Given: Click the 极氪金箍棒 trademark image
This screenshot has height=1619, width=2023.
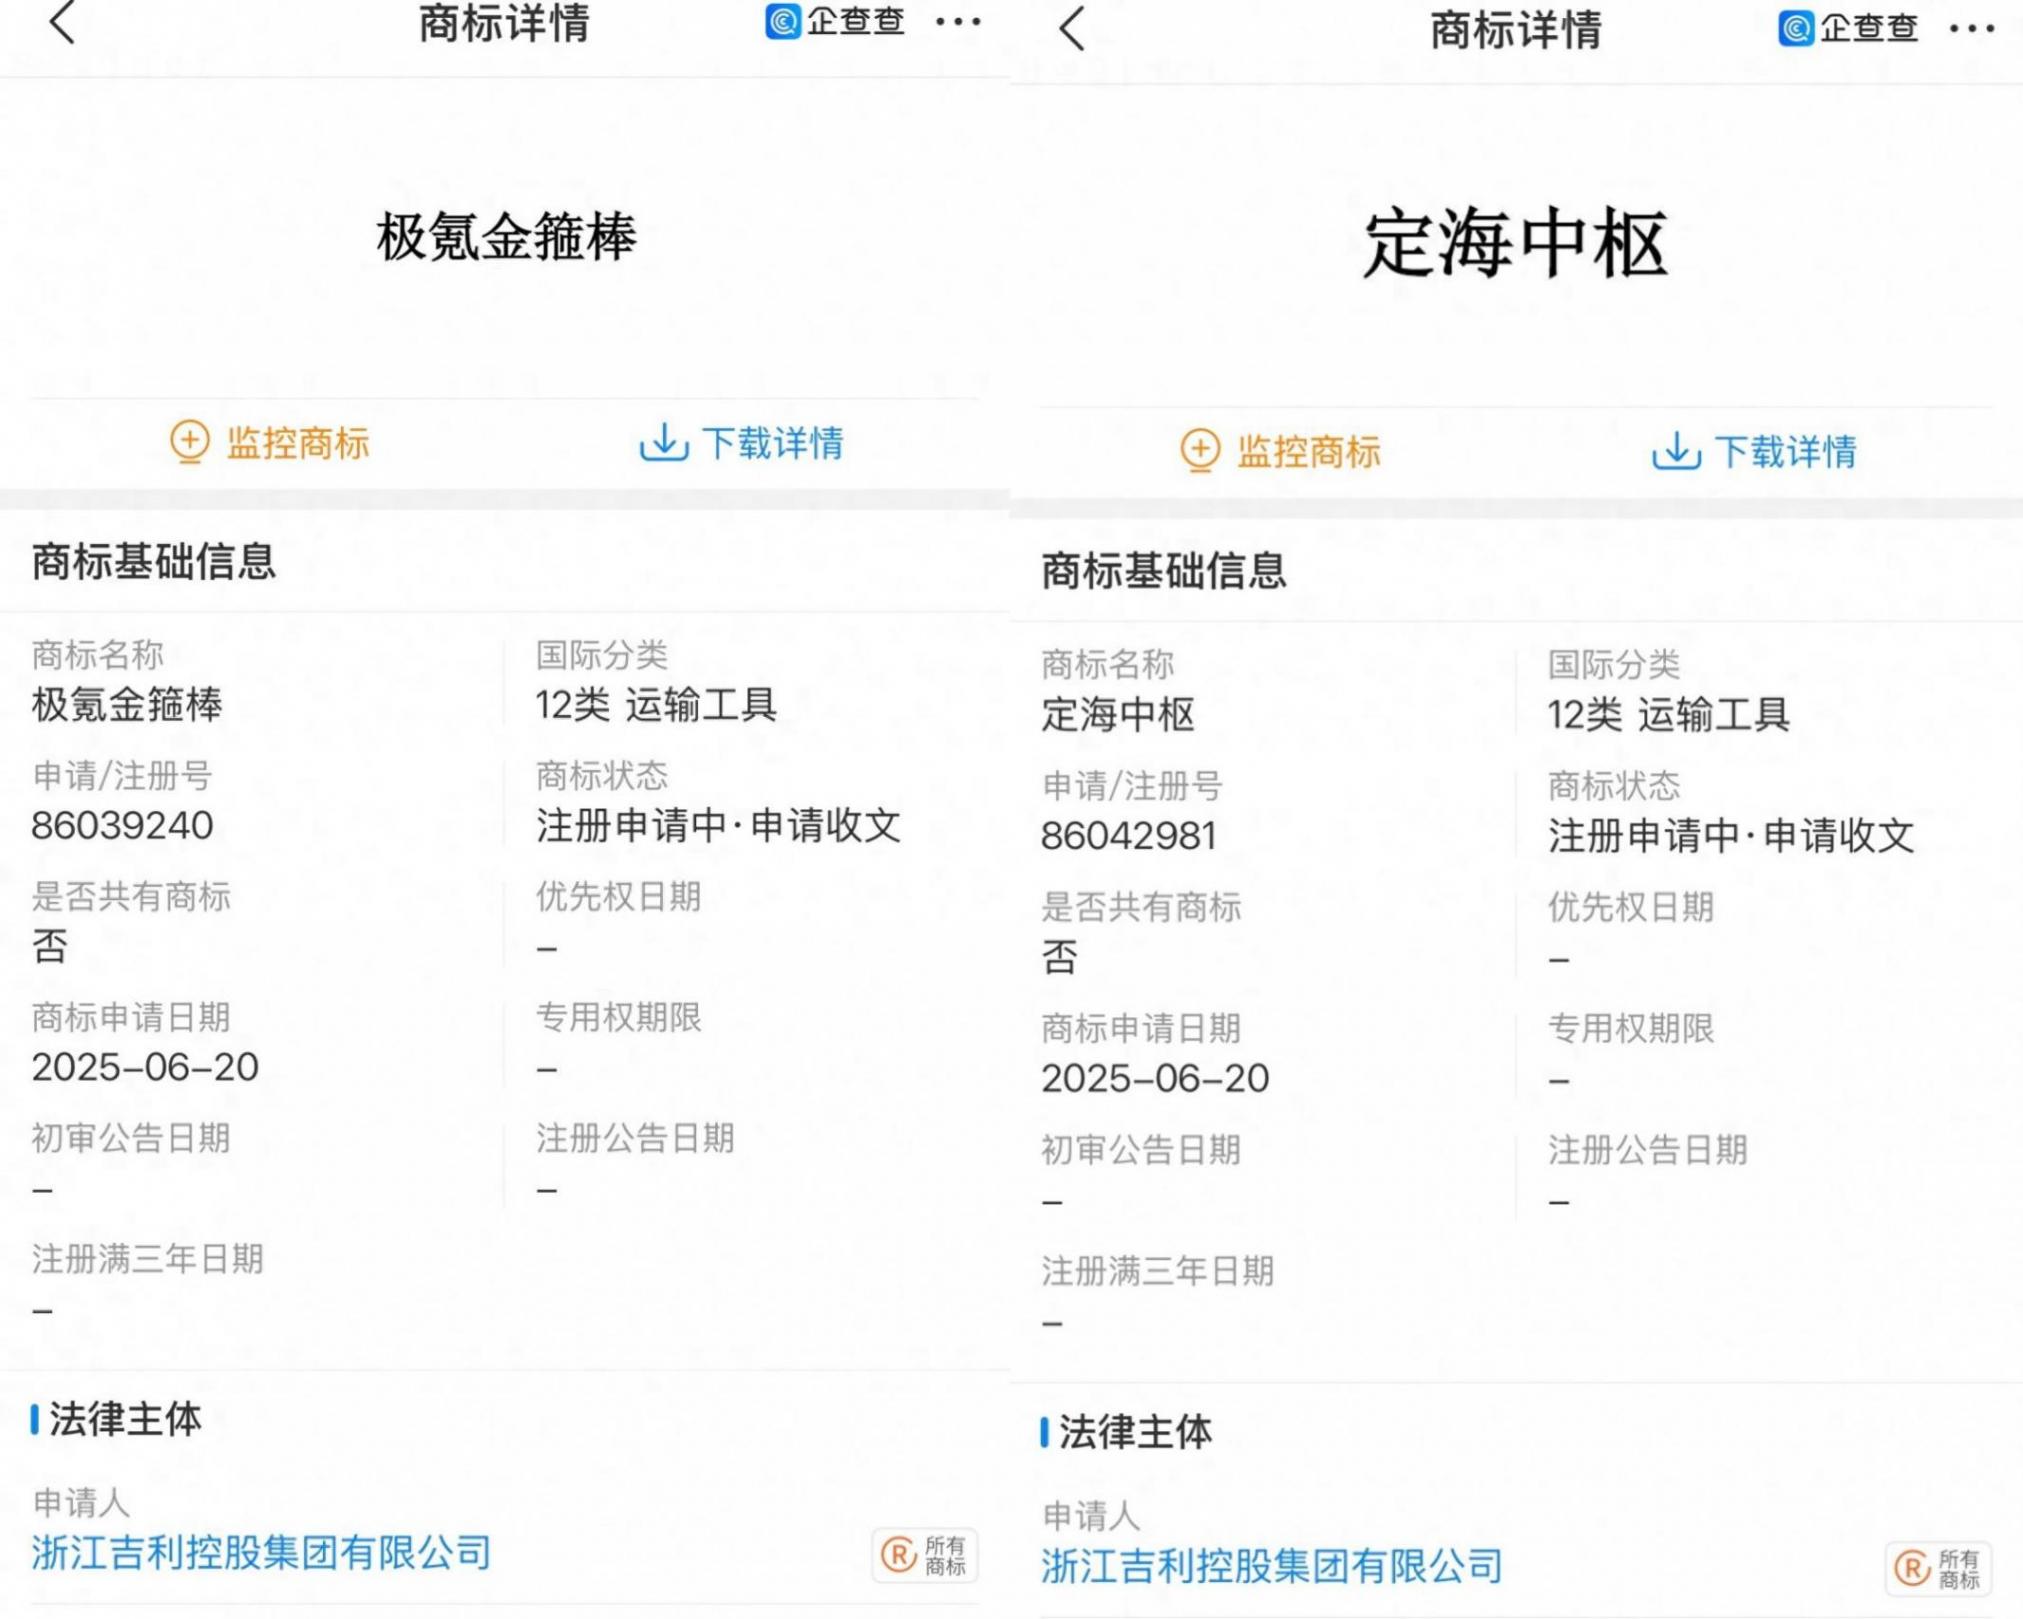Looking at the screenshot, I should click(506, 238).
